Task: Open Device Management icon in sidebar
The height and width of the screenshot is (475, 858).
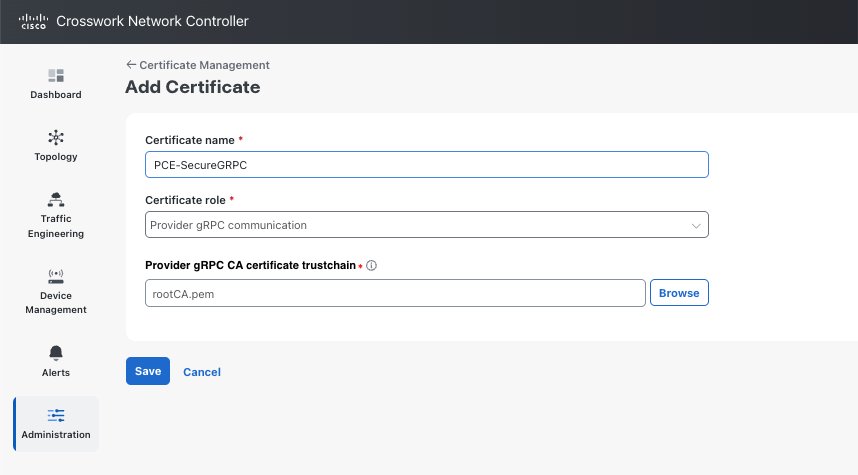Action: (56, 276)
